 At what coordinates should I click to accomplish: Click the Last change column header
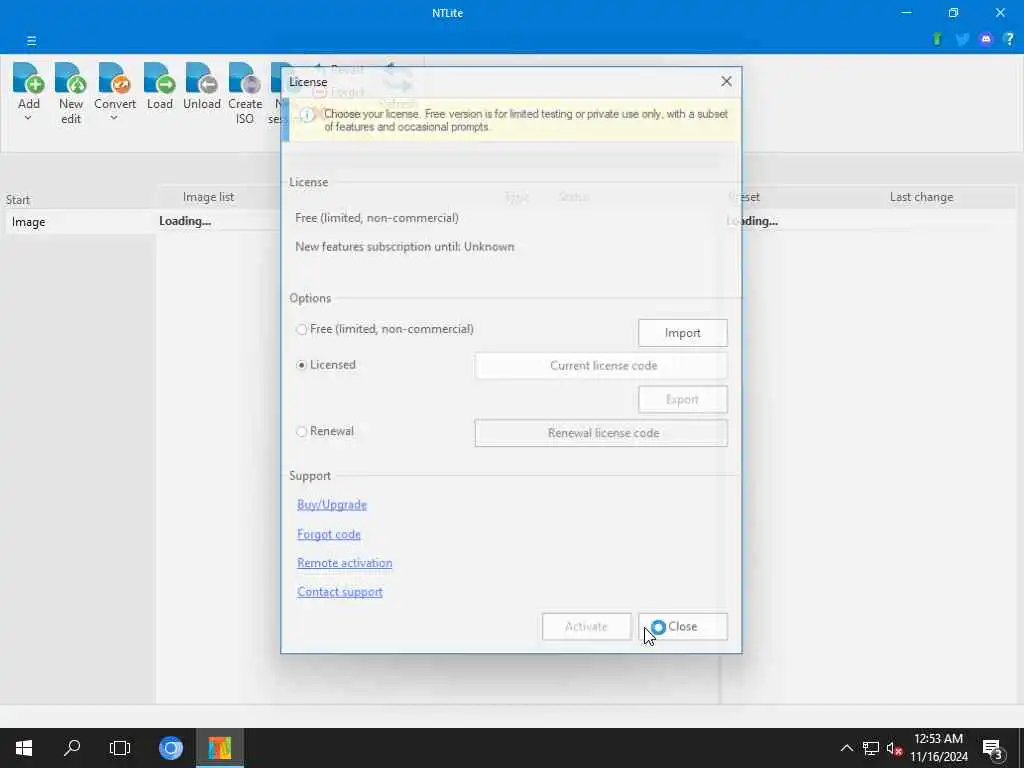tap(921, 197)
